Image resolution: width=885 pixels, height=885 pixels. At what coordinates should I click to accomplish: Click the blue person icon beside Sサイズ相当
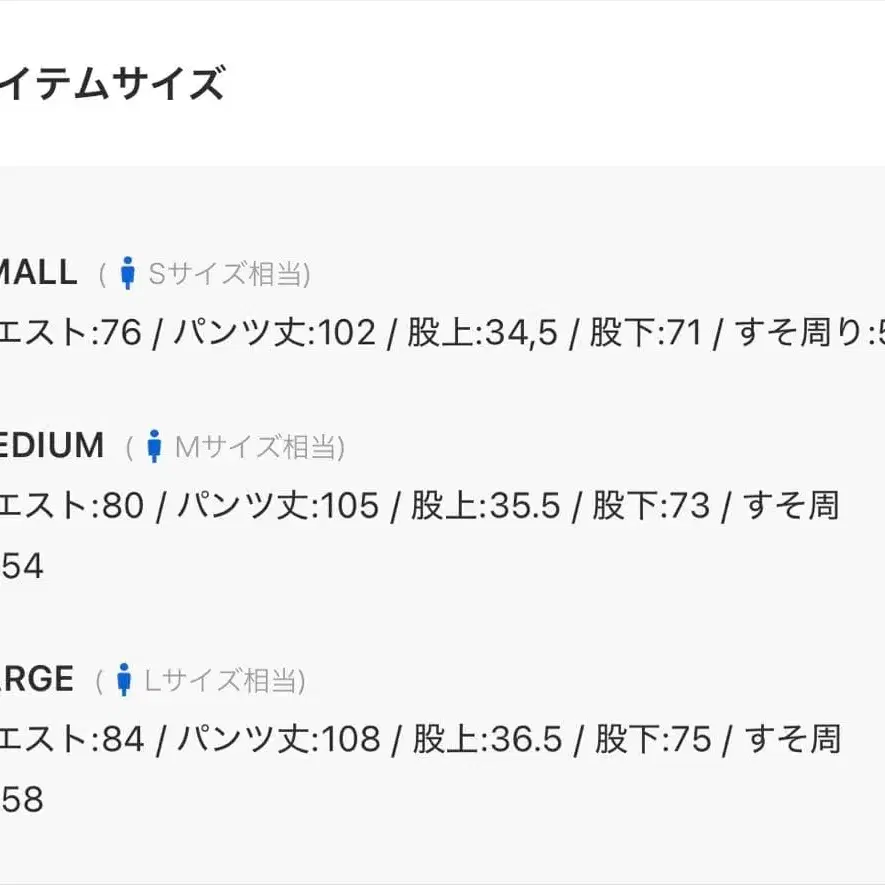pos(127,273)
